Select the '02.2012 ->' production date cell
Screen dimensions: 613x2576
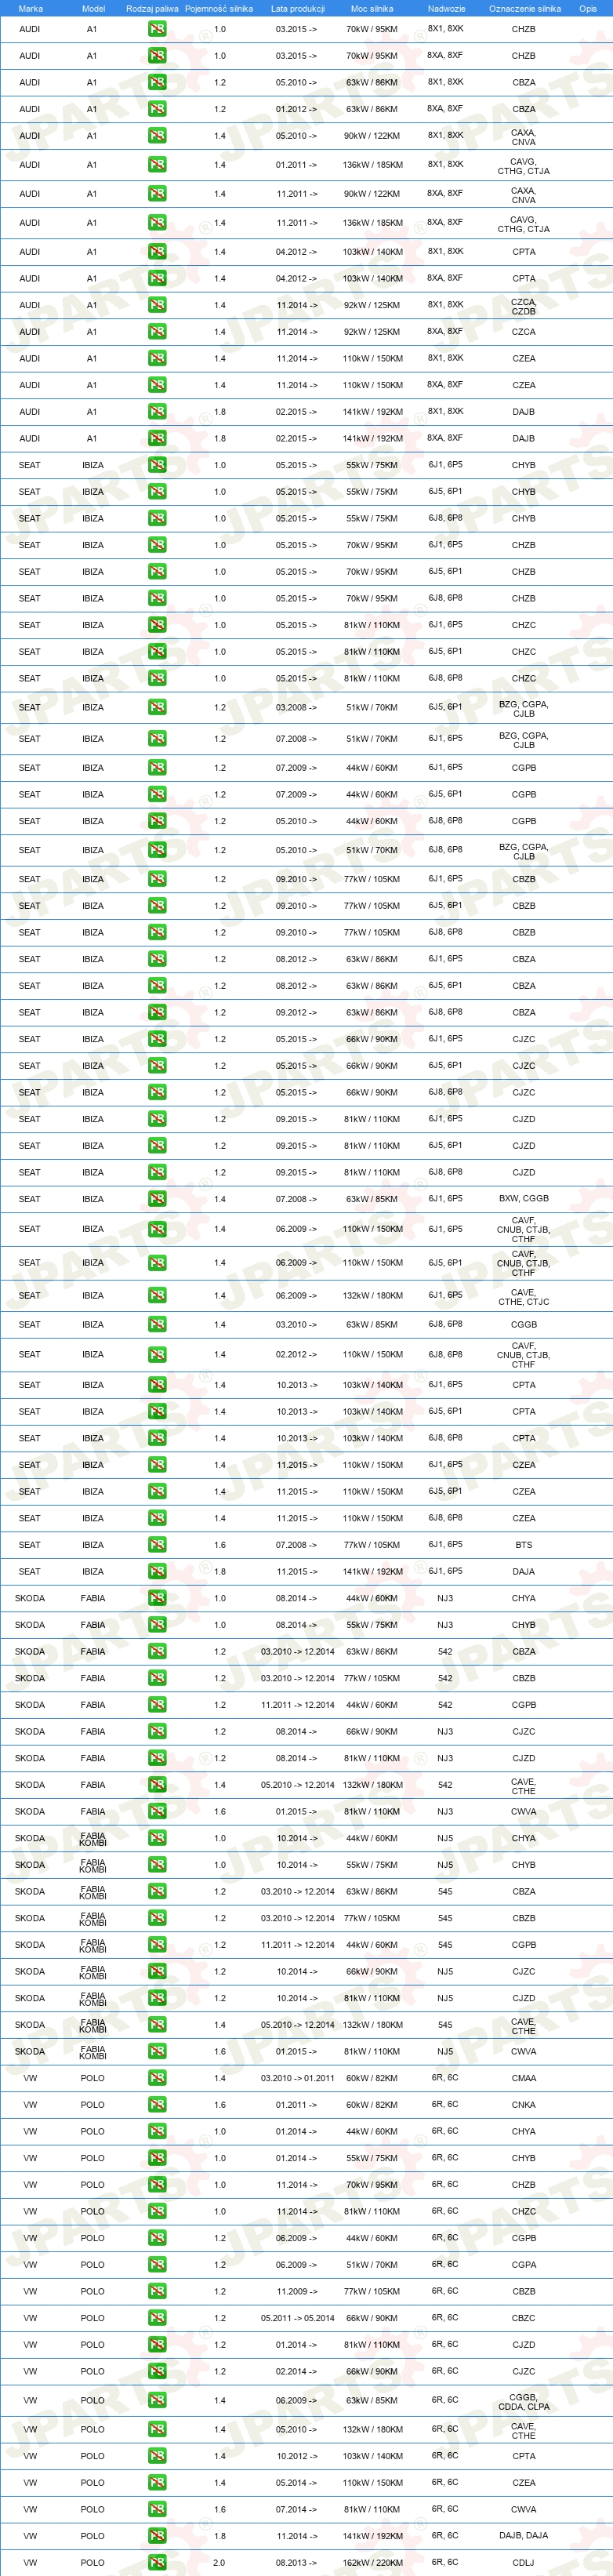tap(297, 1355)
